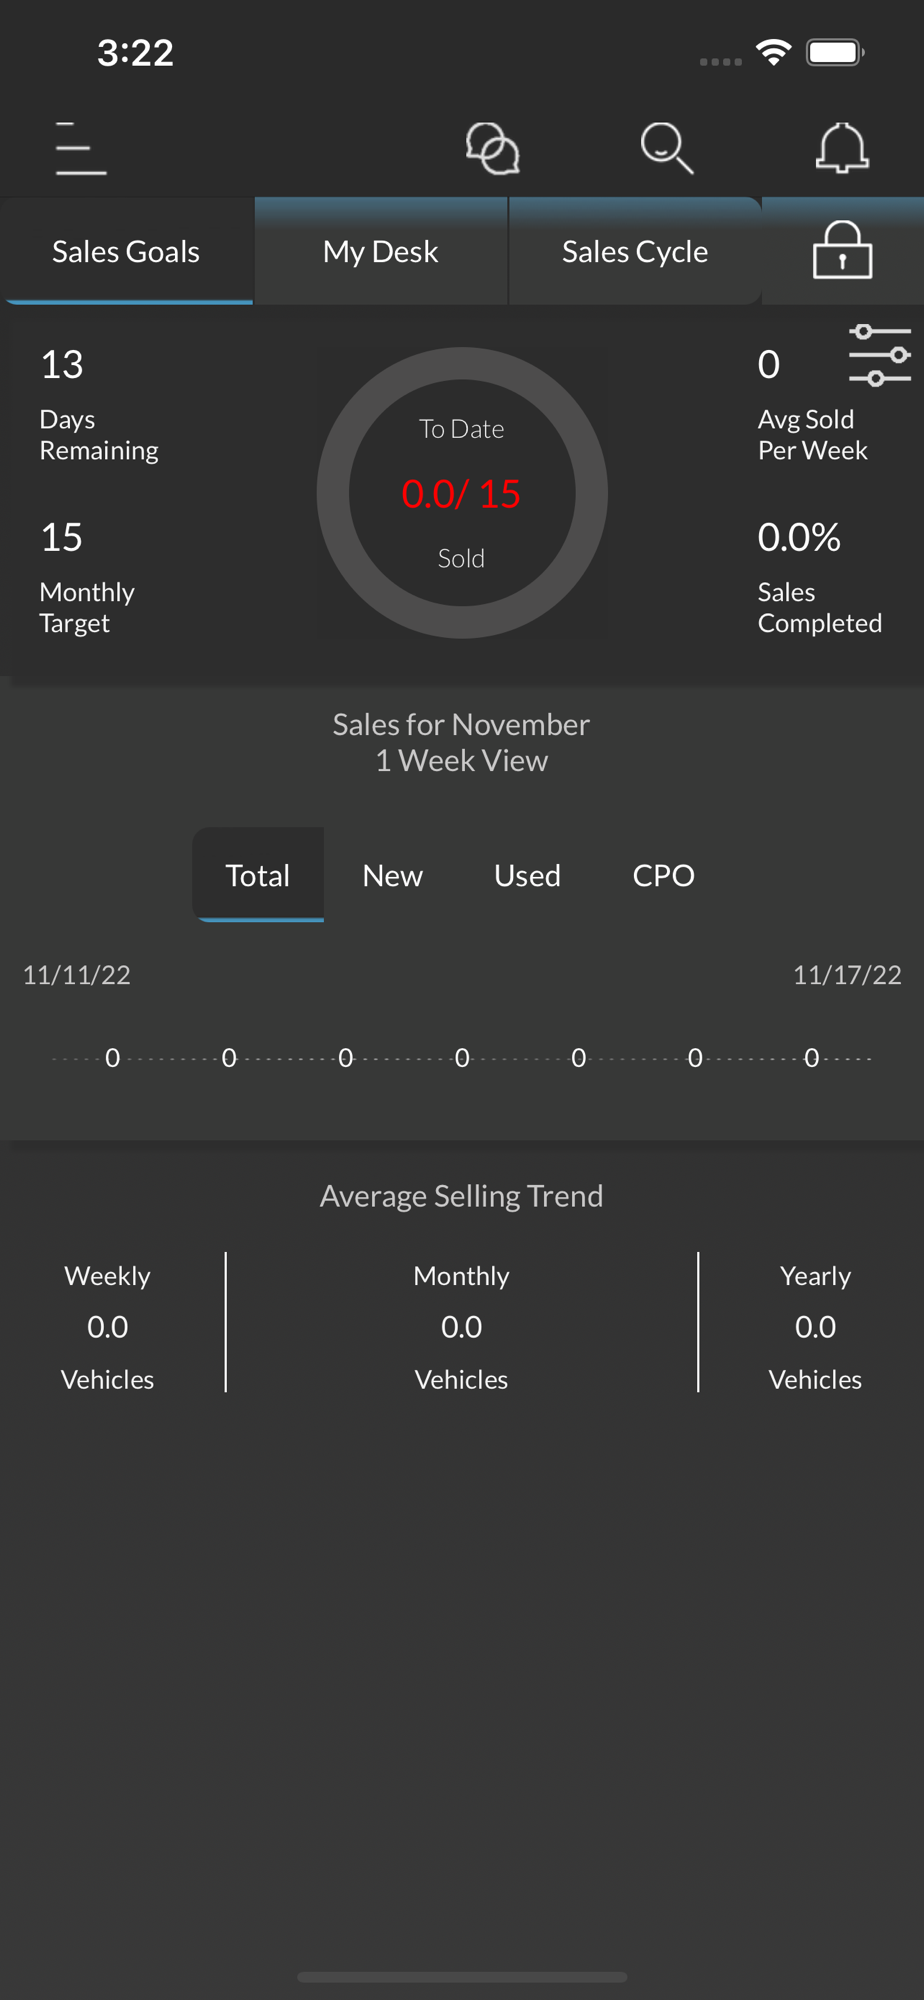Tap the search magnifier icon
This screenshot has width=924, height=2000.
667,149
